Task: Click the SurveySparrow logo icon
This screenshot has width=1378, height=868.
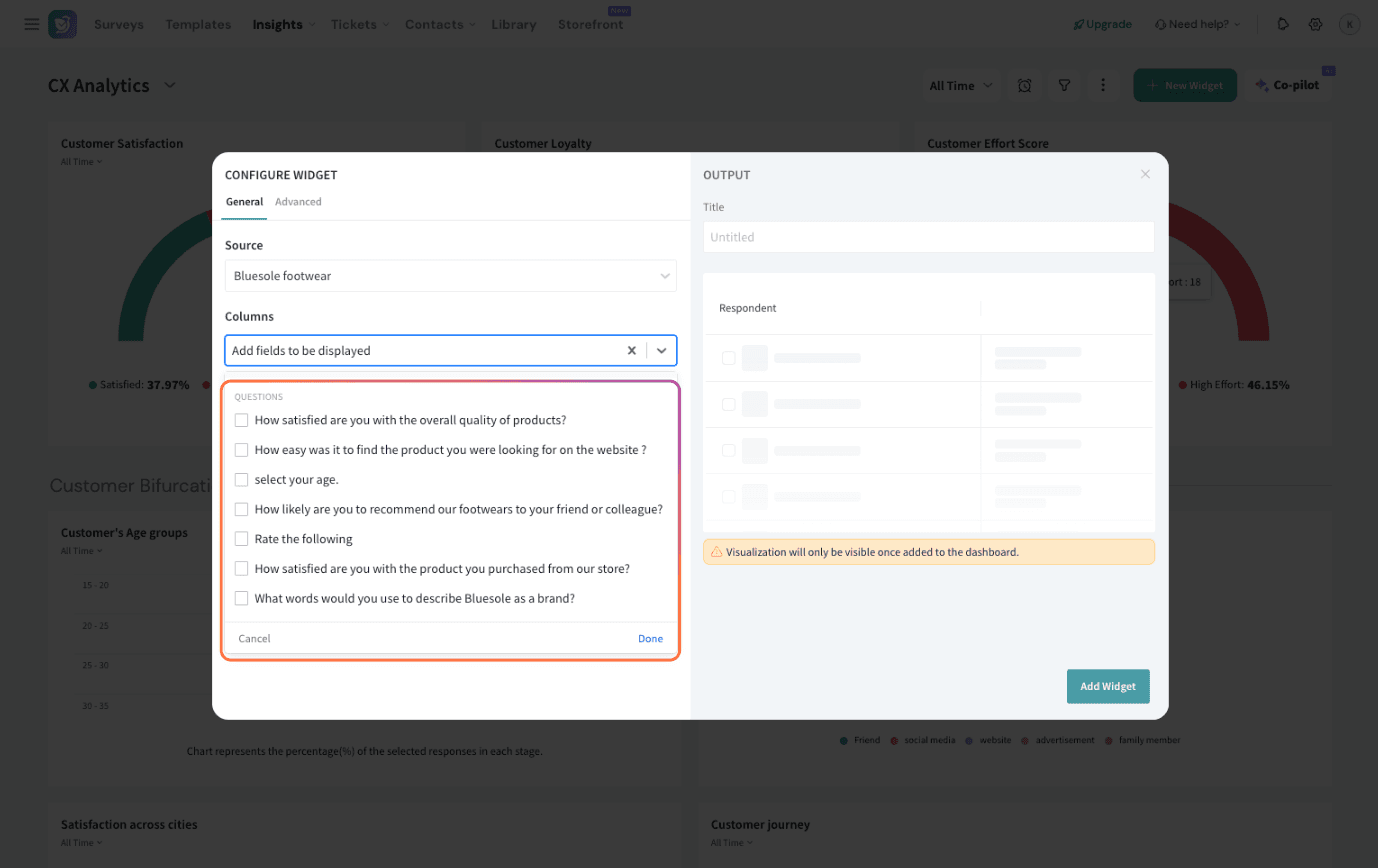Action: [x=62, y=24]
